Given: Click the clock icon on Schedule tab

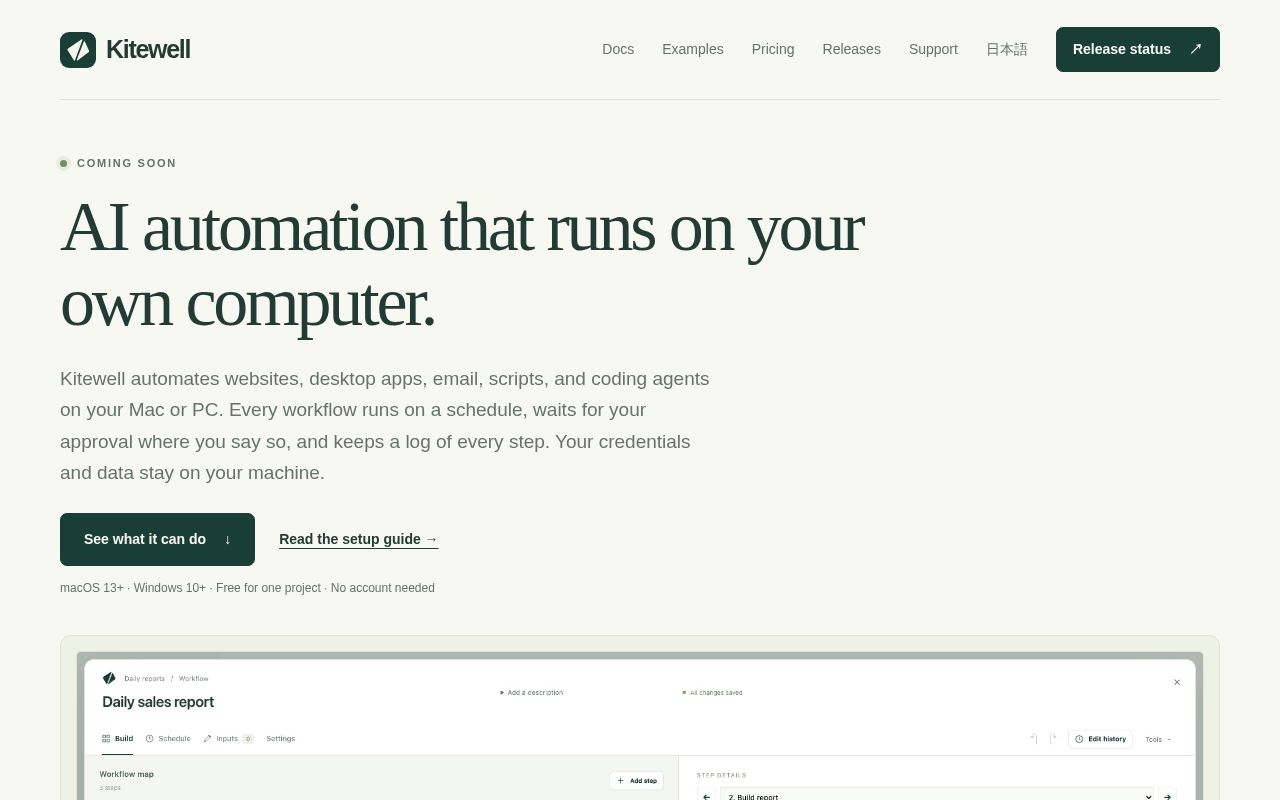Looking at the screenshot, I should point(150,739).
